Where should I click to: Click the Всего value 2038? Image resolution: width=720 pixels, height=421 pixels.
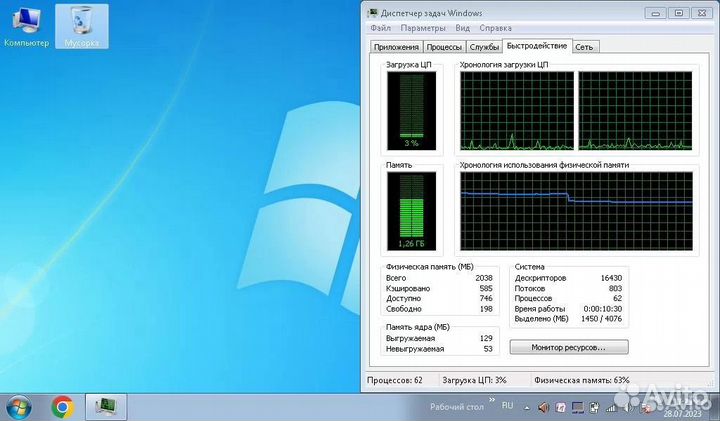[484, 278]
